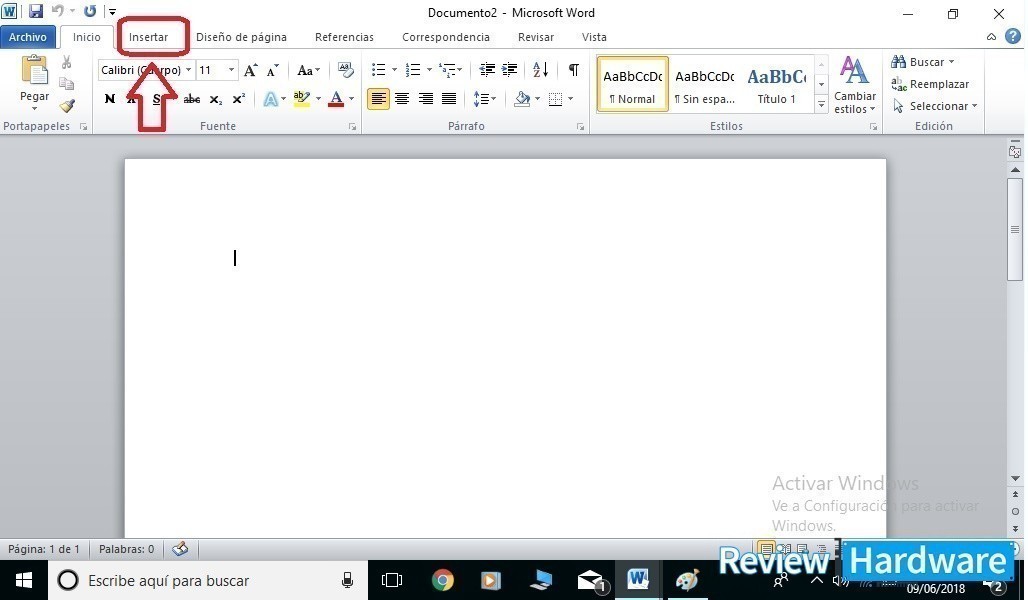This screenshot has width=1028, height=600.
Task: Save the document from the quick access toolbar
Action: point(35,11)
